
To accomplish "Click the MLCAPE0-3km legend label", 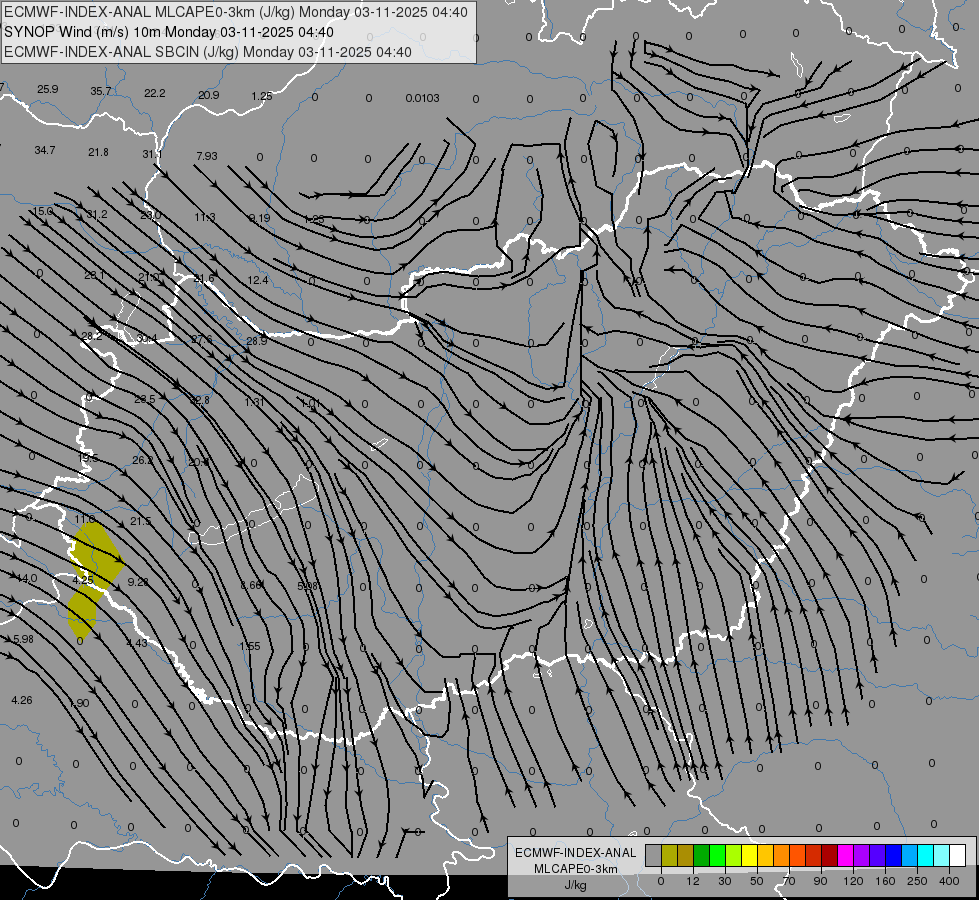I will point(576,869).
